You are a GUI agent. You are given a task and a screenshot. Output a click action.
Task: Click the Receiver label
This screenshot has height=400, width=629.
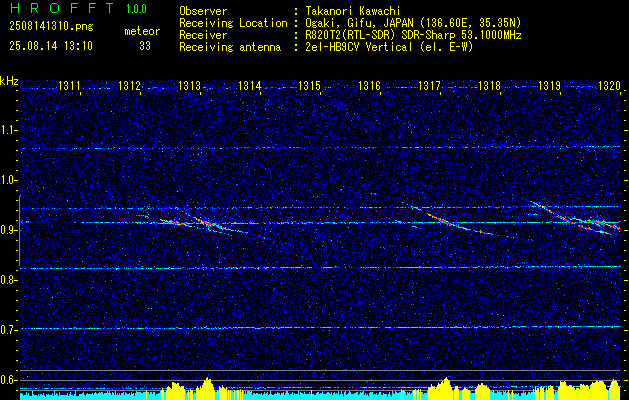(x=203, y=35)
